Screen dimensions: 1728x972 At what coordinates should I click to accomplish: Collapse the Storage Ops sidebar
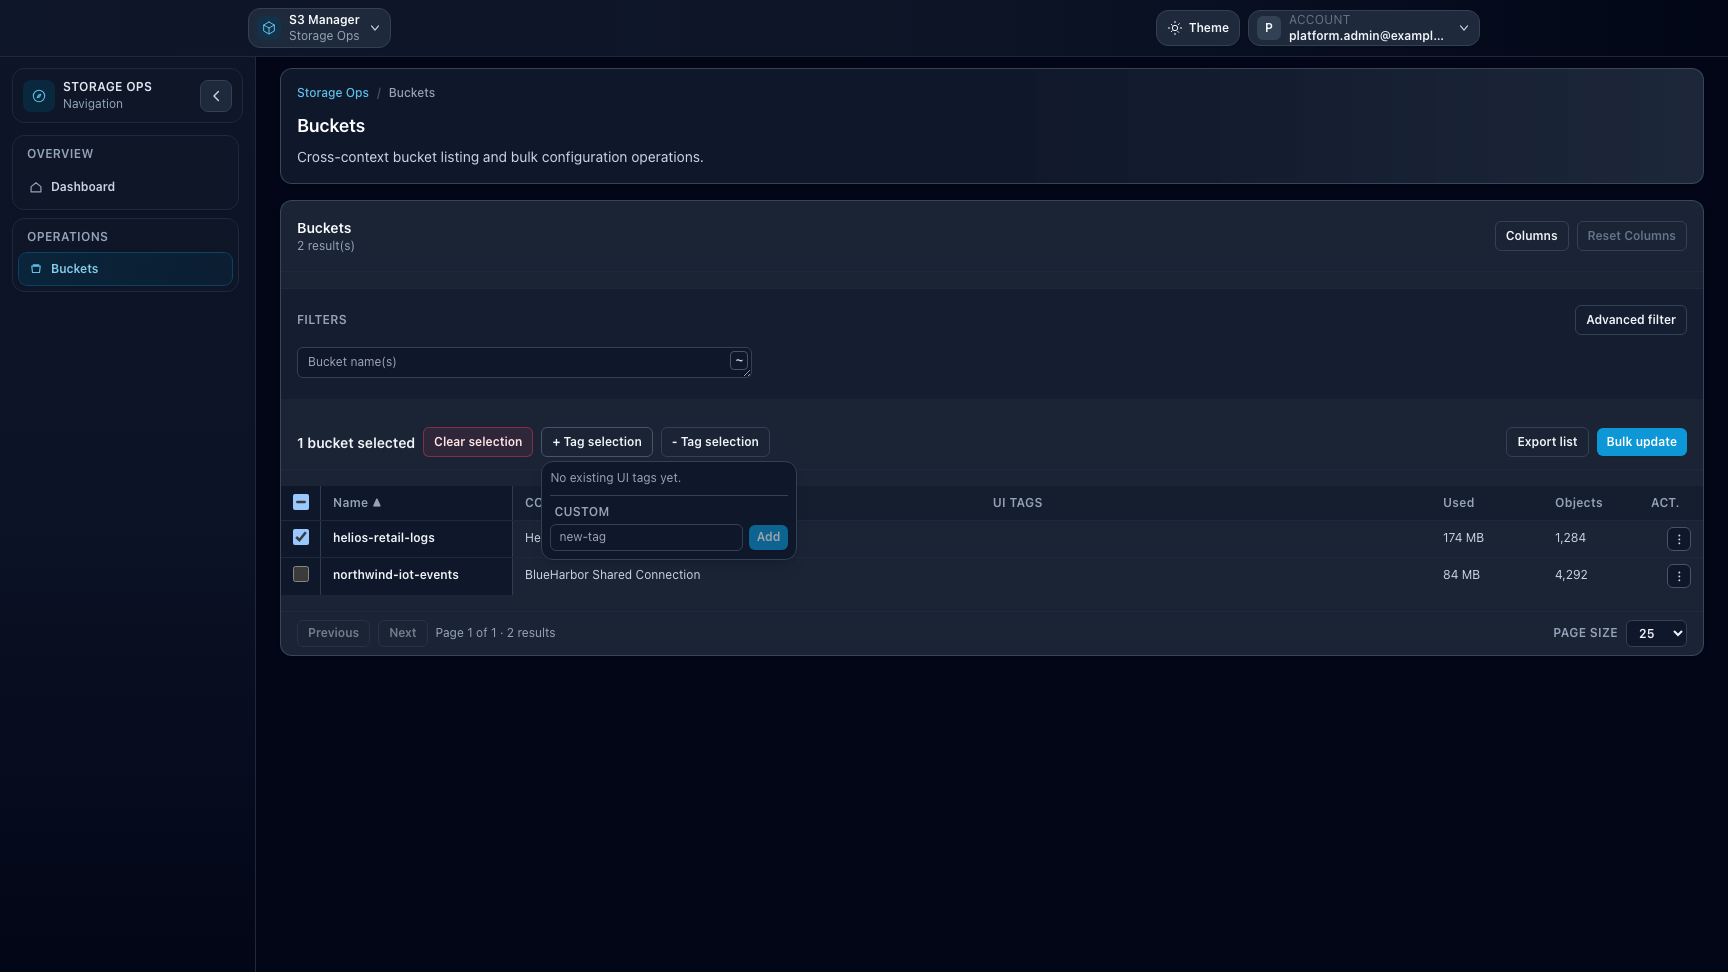tap(216, 95)
